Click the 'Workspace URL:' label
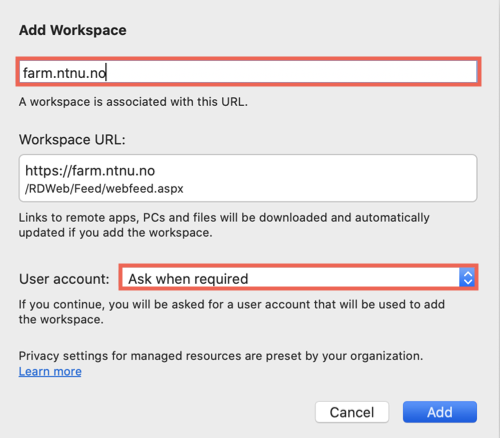Image resolution: width=500 pixels, height=438 pixels. pyautogui.click(x=72, y=139)
